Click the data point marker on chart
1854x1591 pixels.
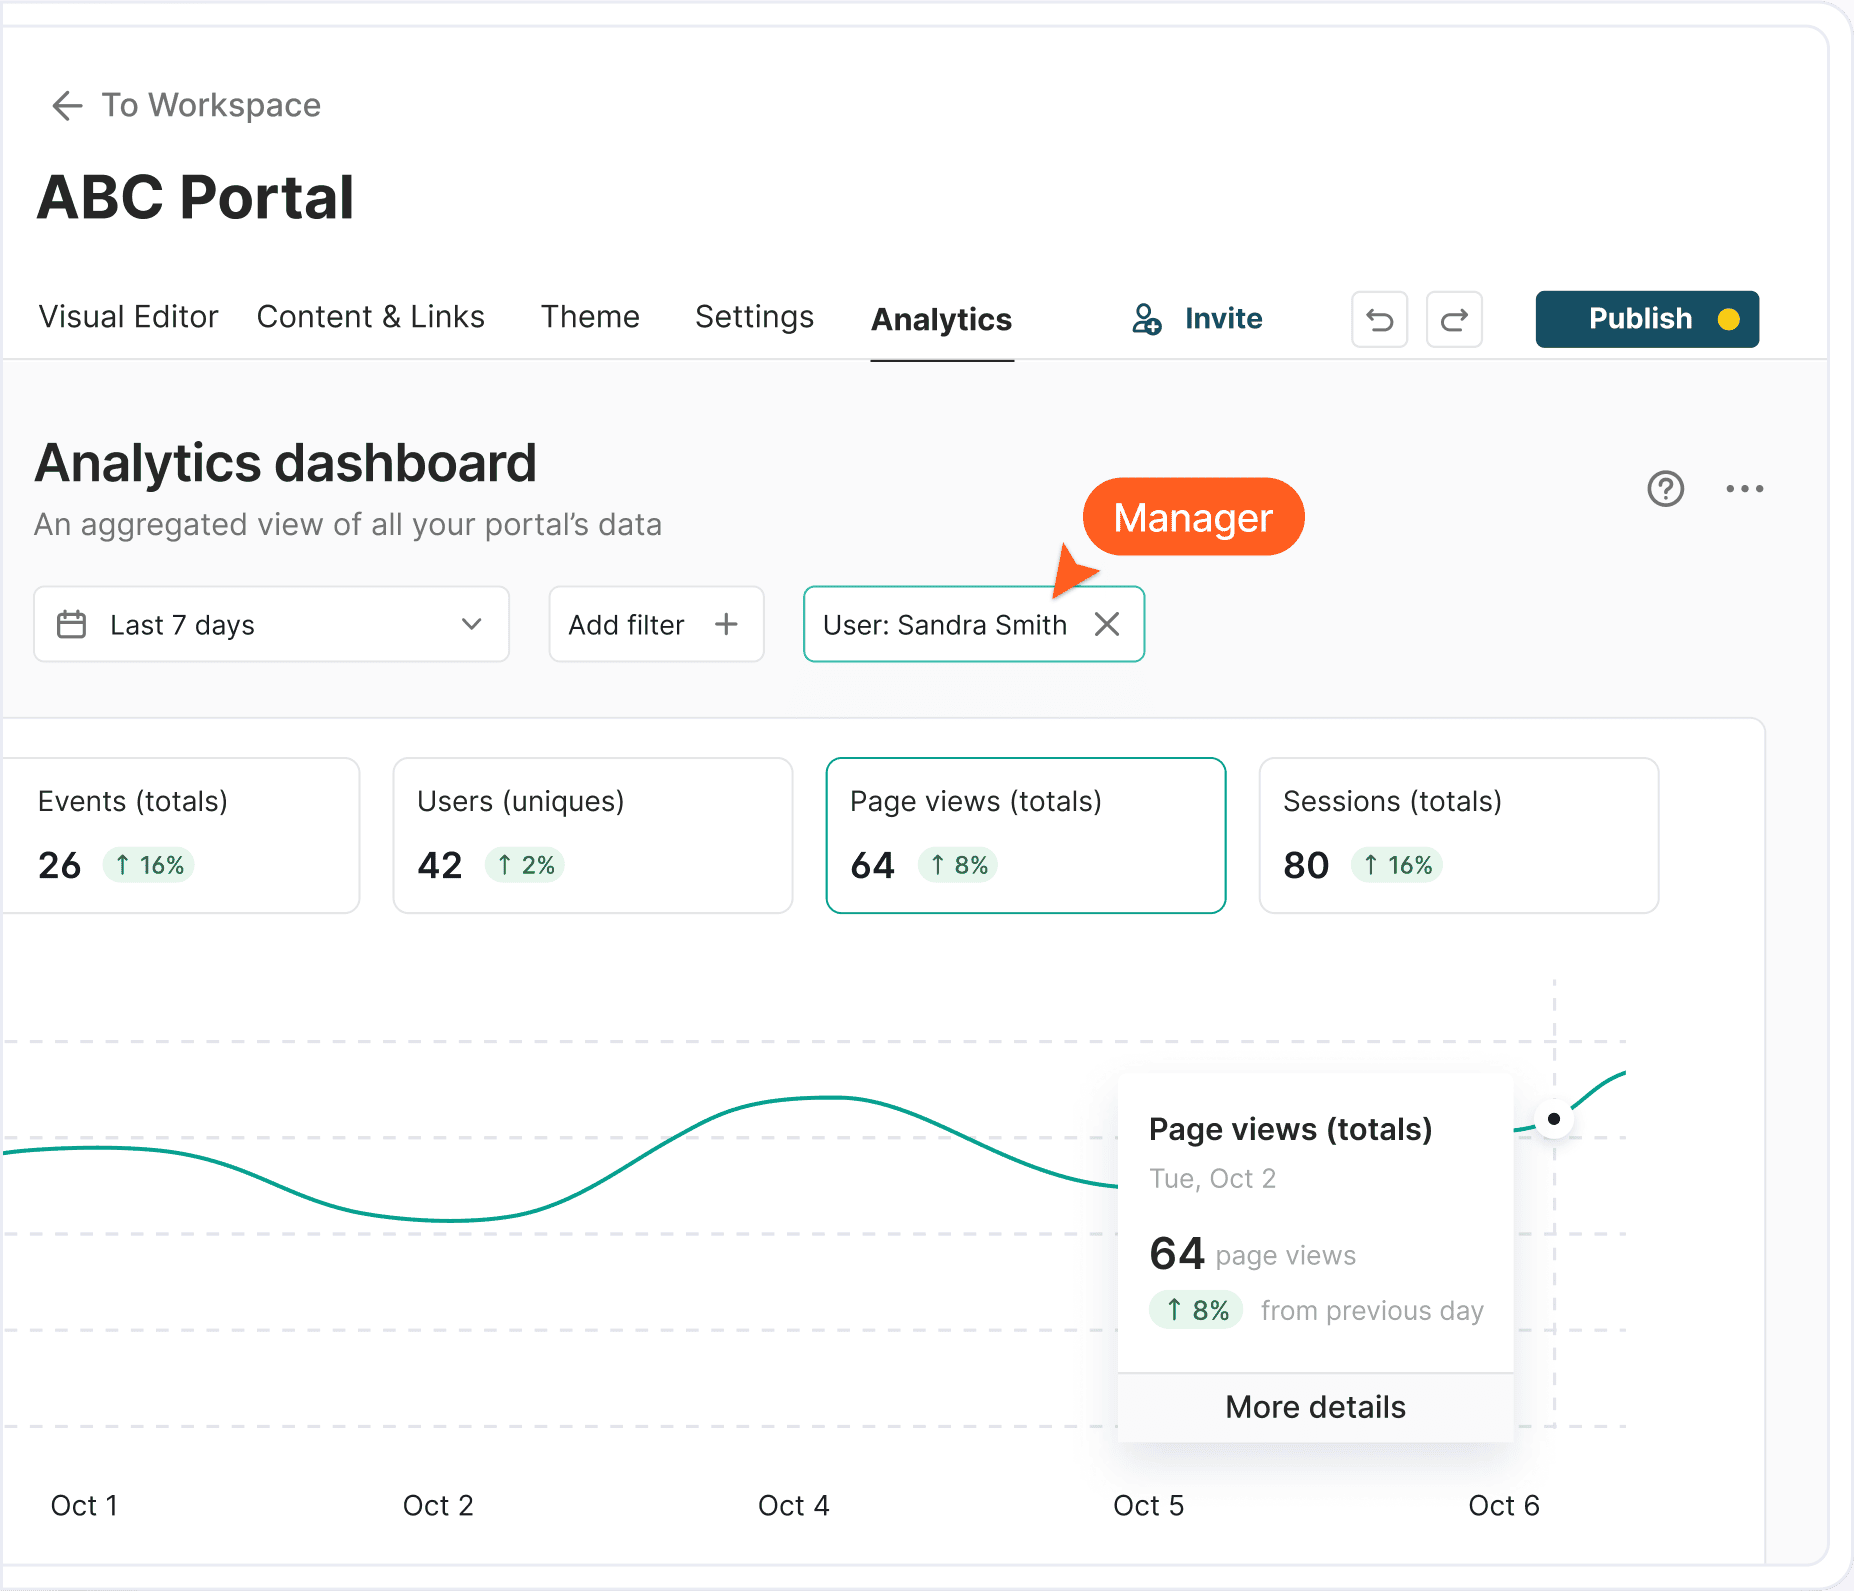[1554, 1119]
